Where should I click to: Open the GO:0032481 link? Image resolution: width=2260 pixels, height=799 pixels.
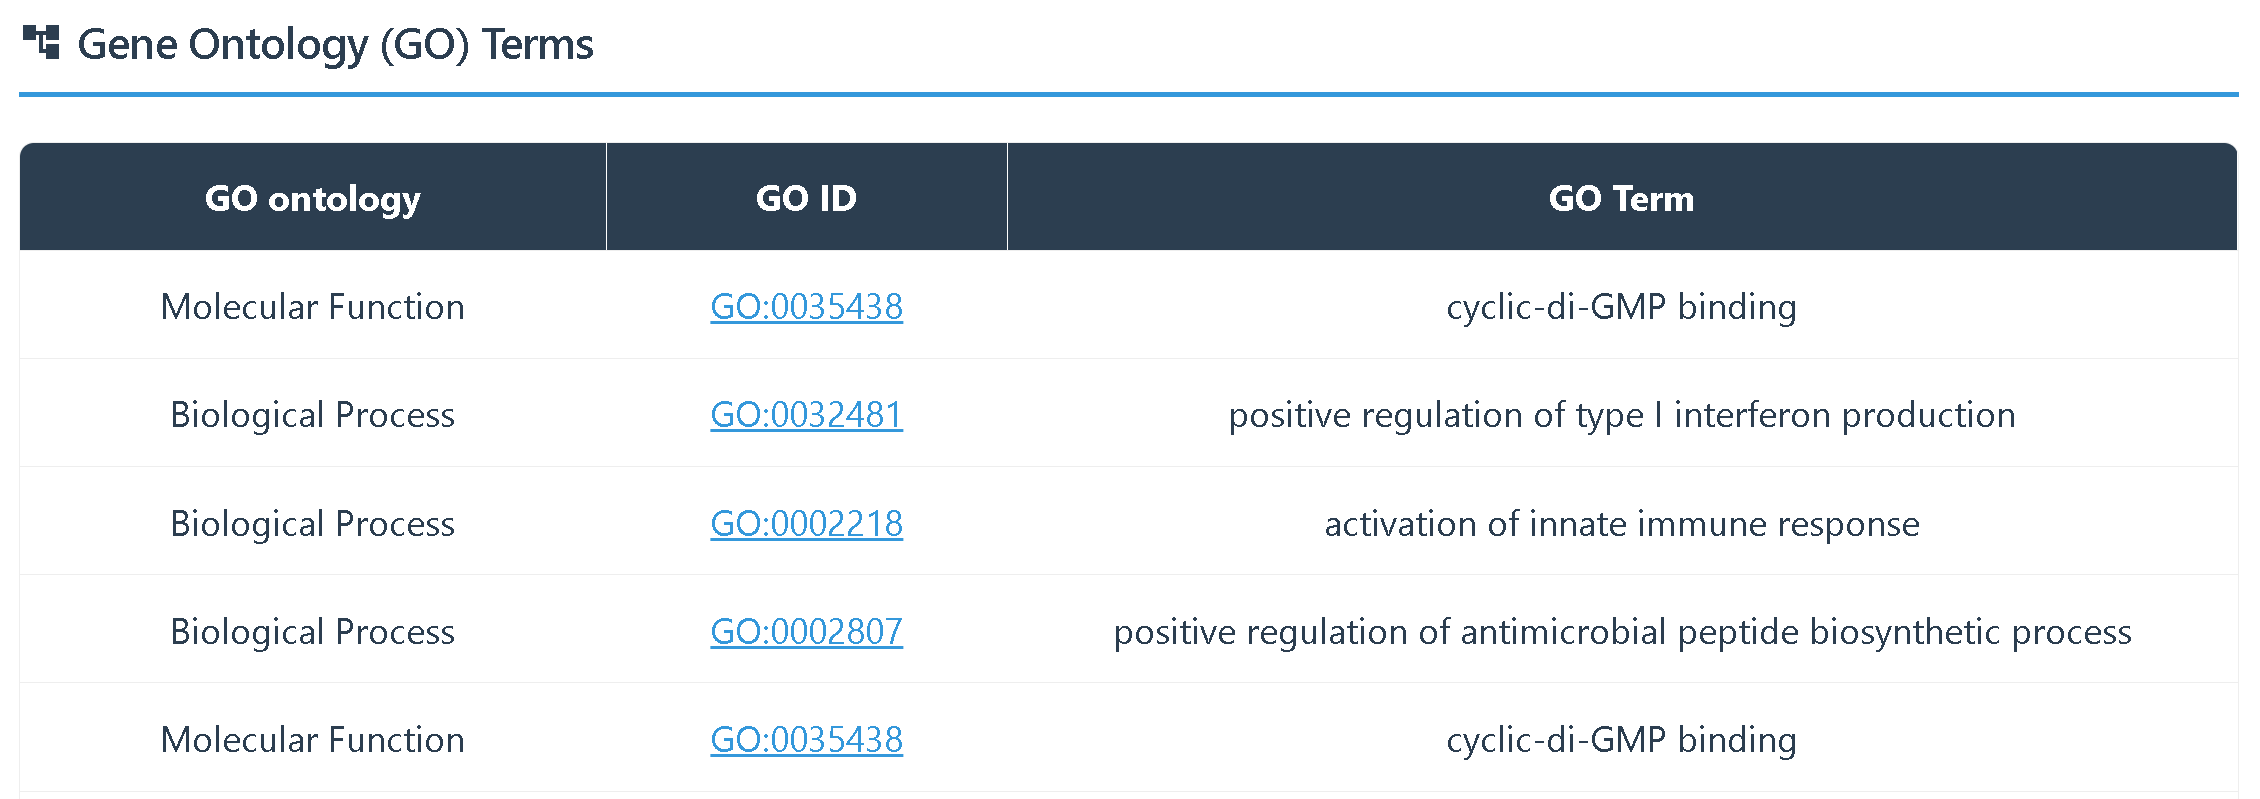pyautogui.click(x=806, y=415)
